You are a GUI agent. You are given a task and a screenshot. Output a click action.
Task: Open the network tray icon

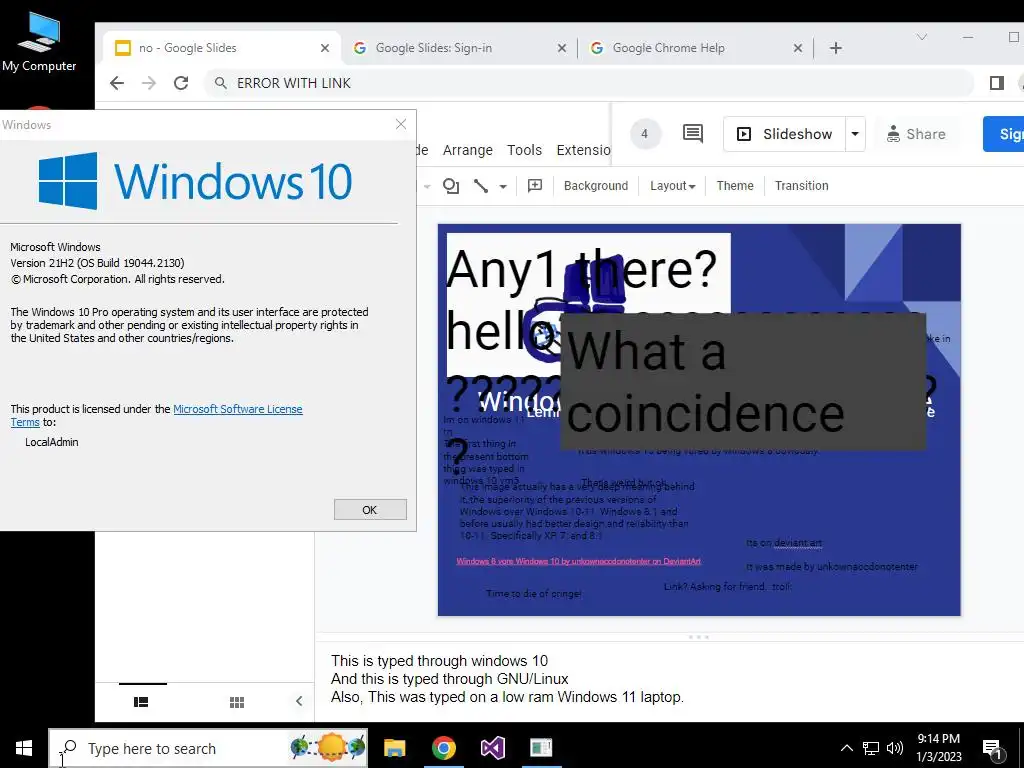[x=871, y=748]
